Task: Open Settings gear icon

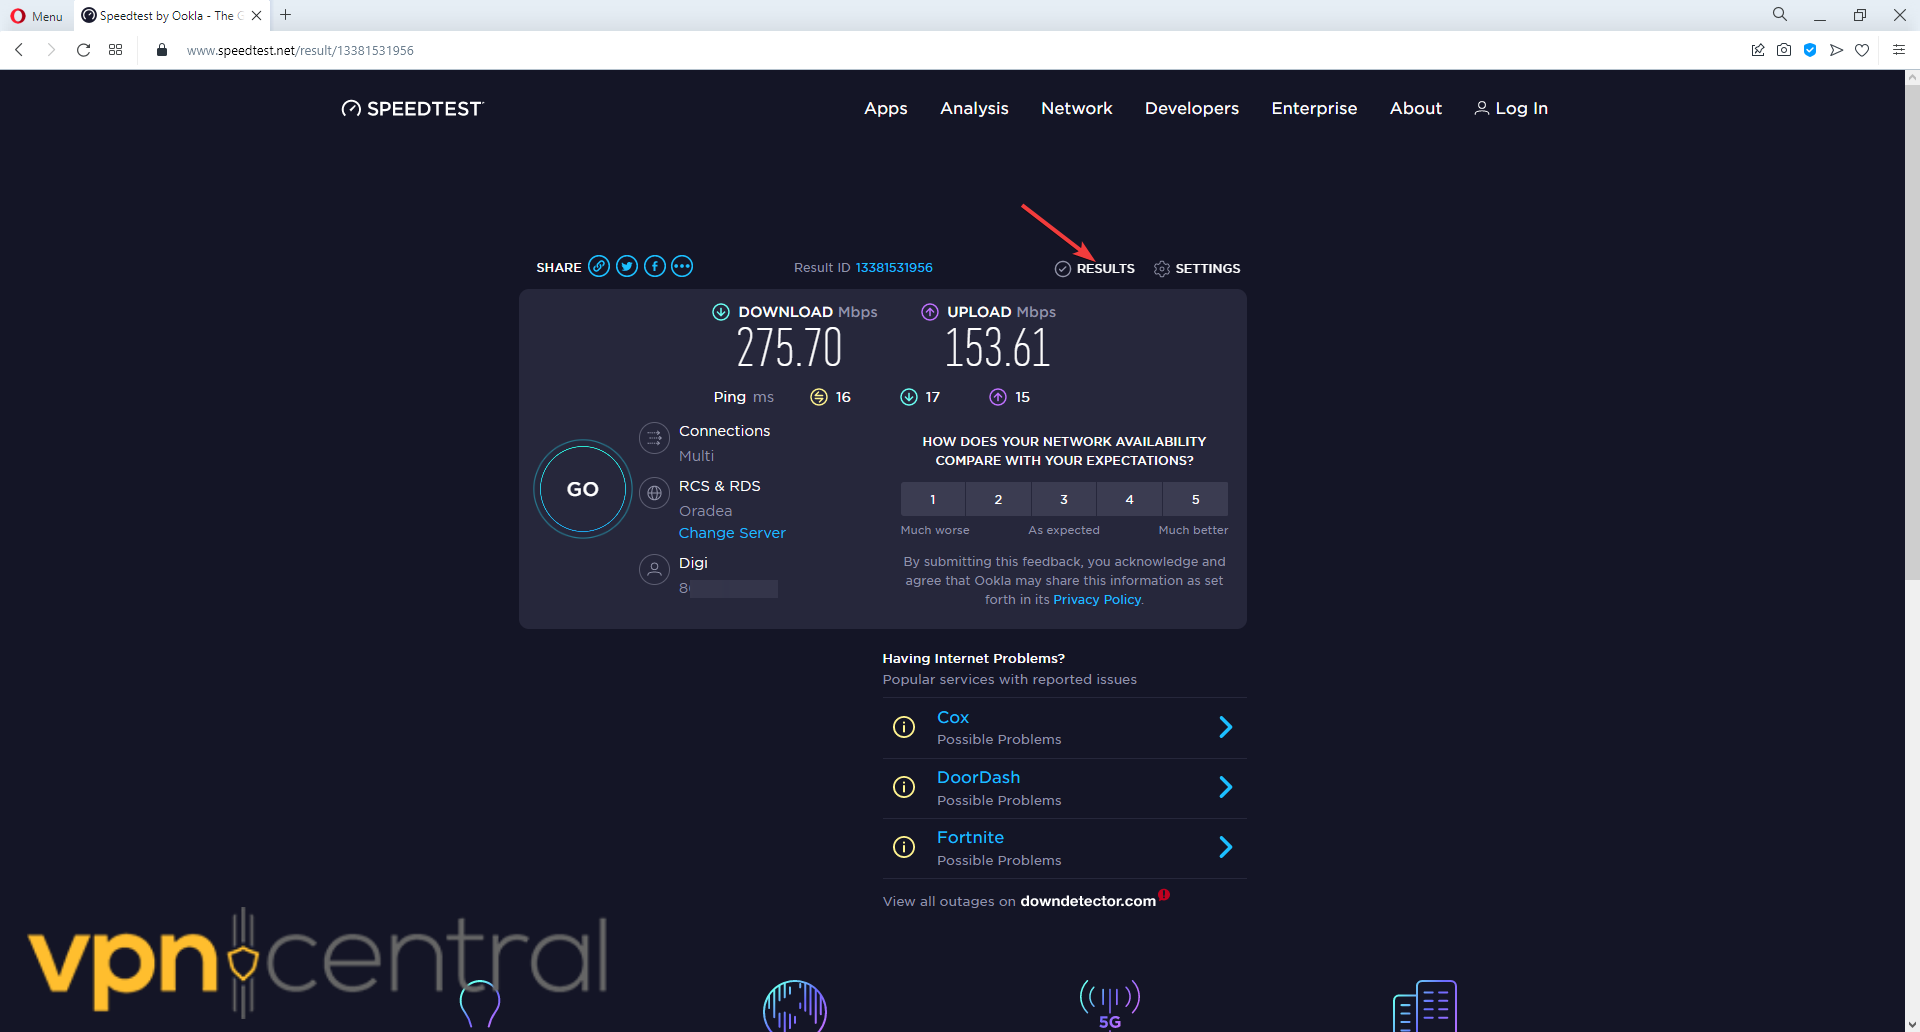Action: [1161, 269]
